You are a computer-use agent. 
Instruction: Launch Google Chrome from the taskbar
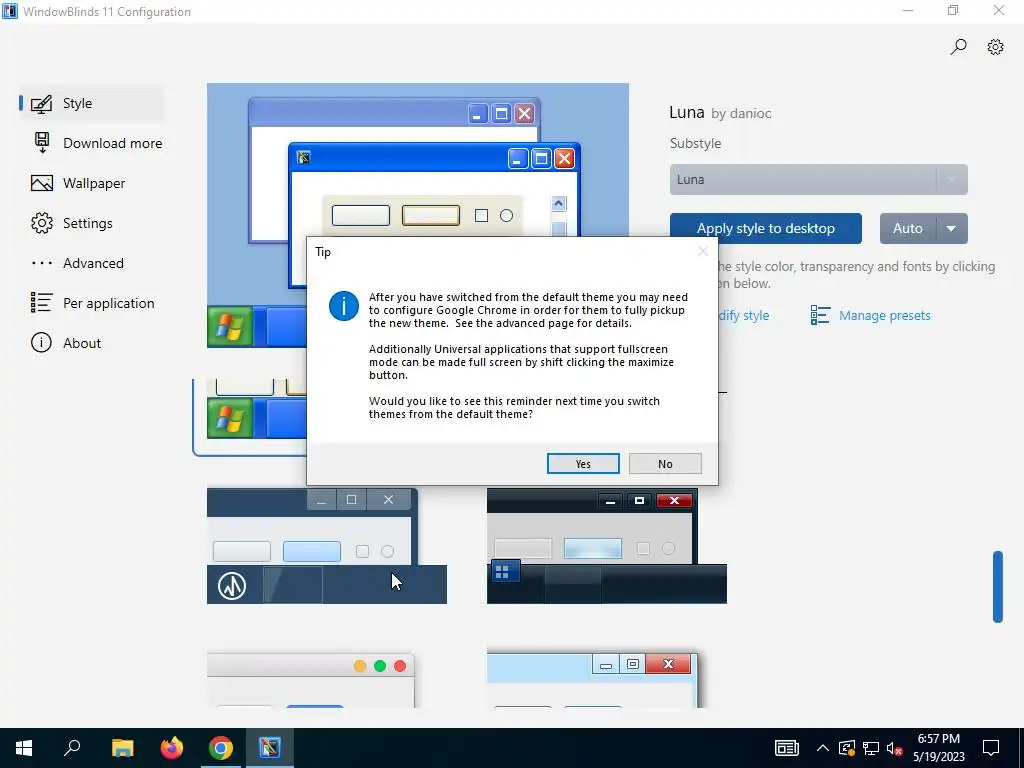[221, 748]
